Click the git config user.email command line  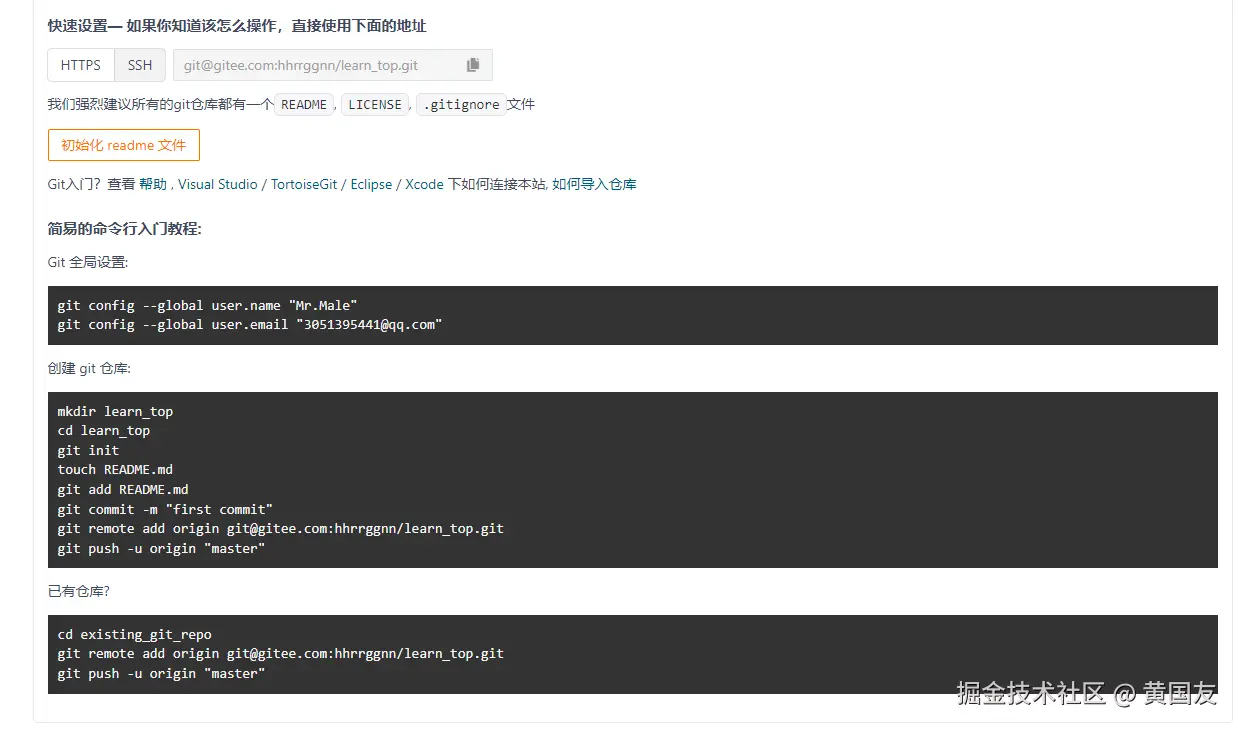click(x=249, y=324)
